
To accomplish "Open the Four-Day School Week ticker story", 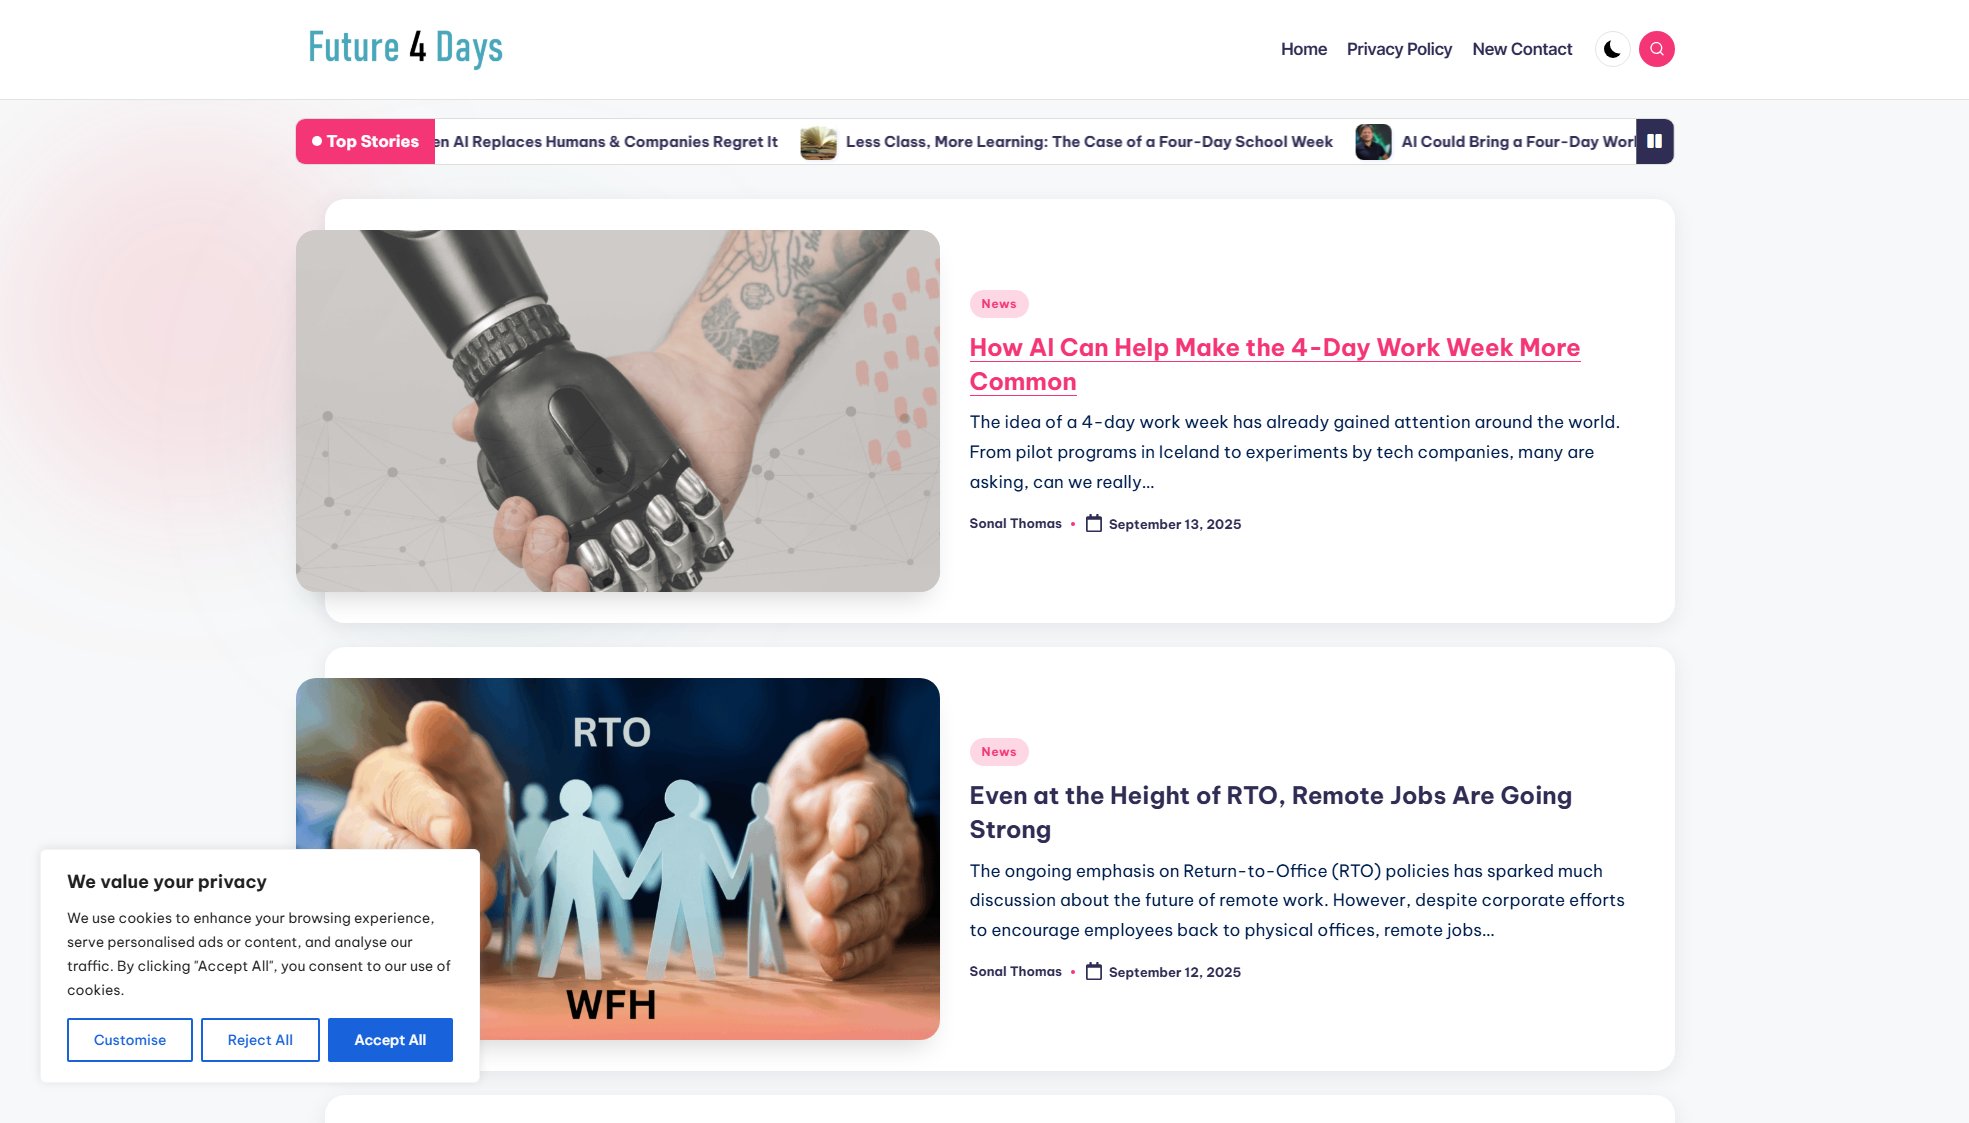I will (x=1089, y=142).
